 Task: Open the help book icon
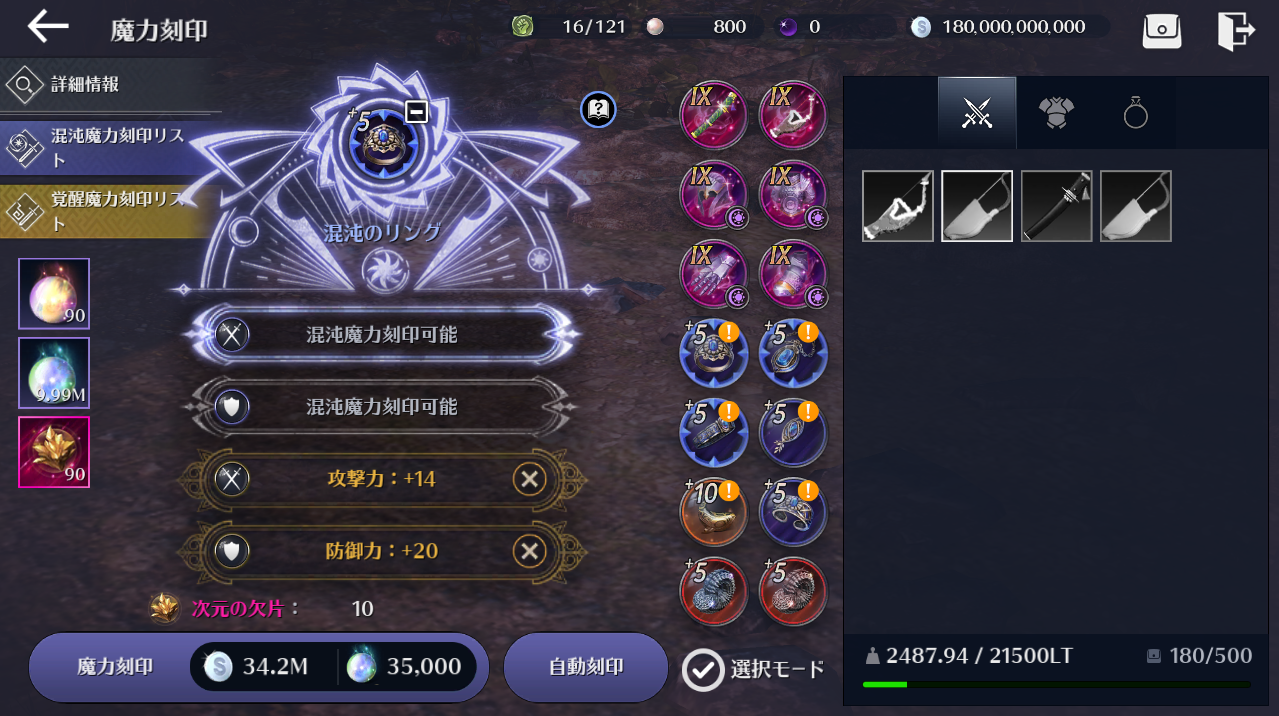[598, 108]
